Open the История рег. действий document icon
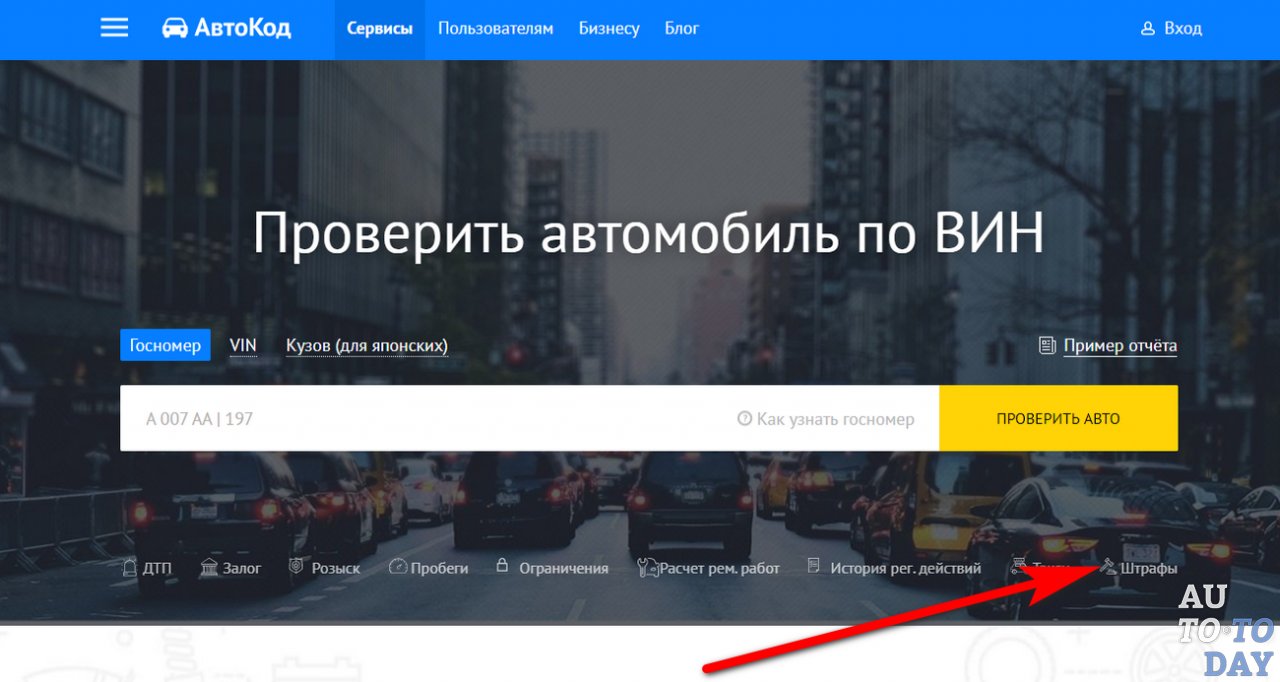The height and width of the screenshot is (682, 1280). (x=813, y=566)
